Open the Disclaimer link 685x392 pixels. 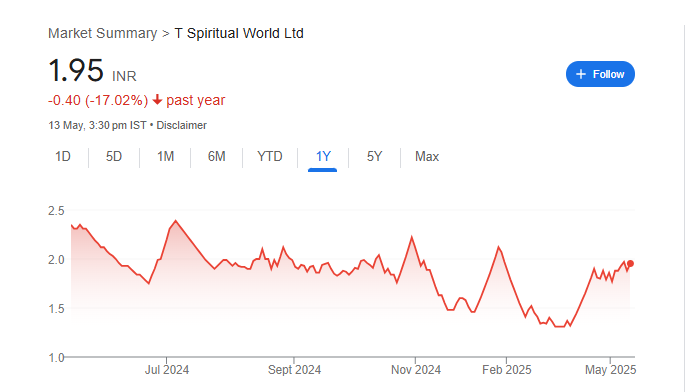[x=181, y=125]
